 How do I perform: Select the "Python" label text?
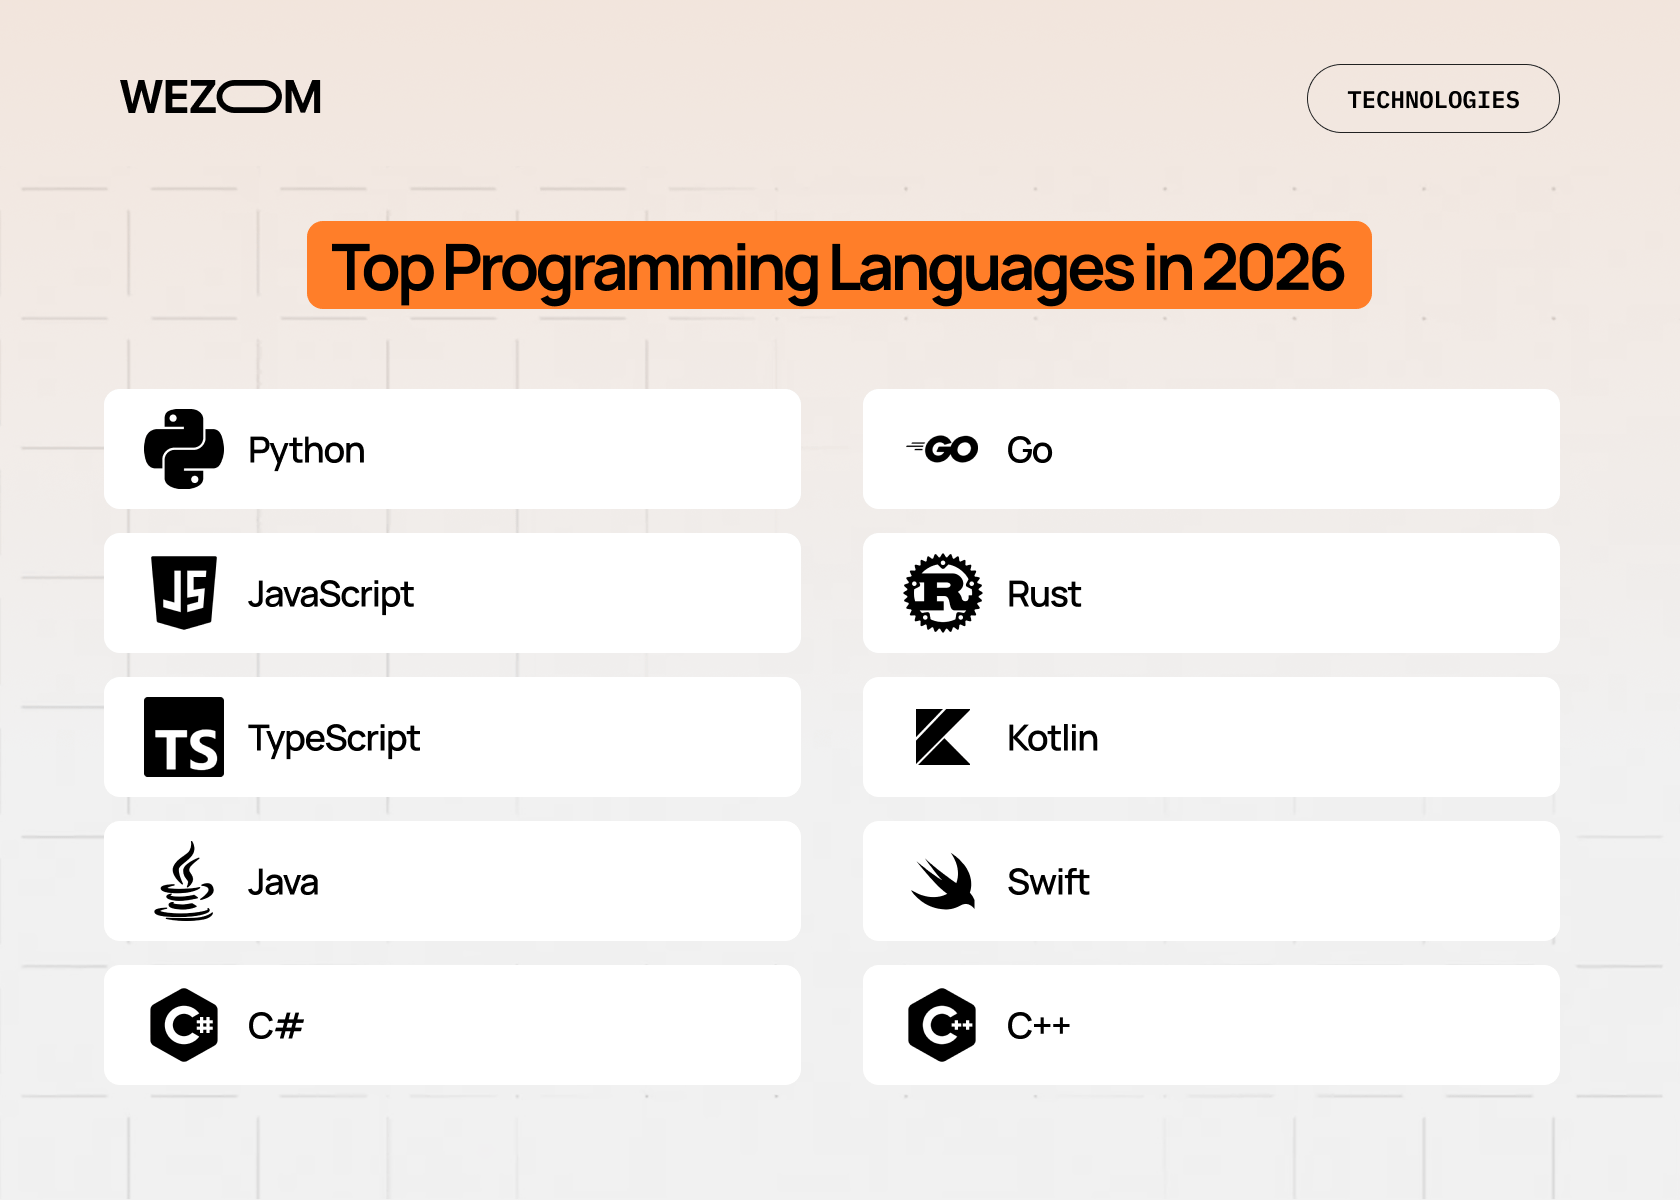pos(306,451)
